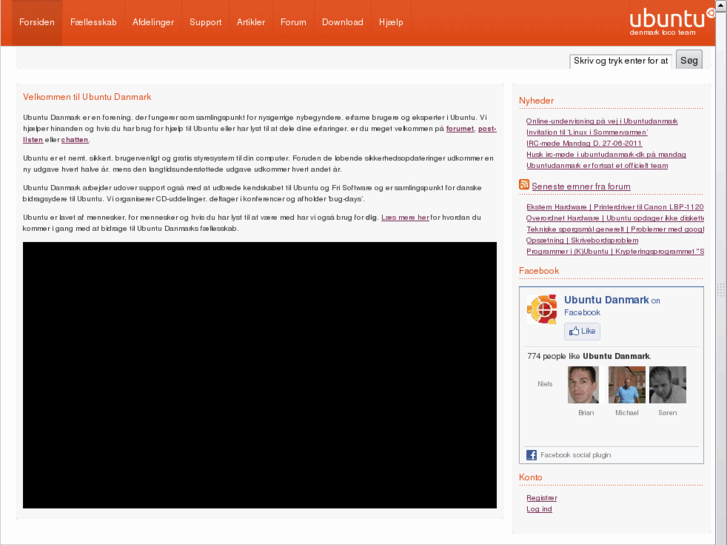The width and height of the screenshot is (727, 545).
Task: Click the Nyheder sidebar heading
Action: point(536,101)
